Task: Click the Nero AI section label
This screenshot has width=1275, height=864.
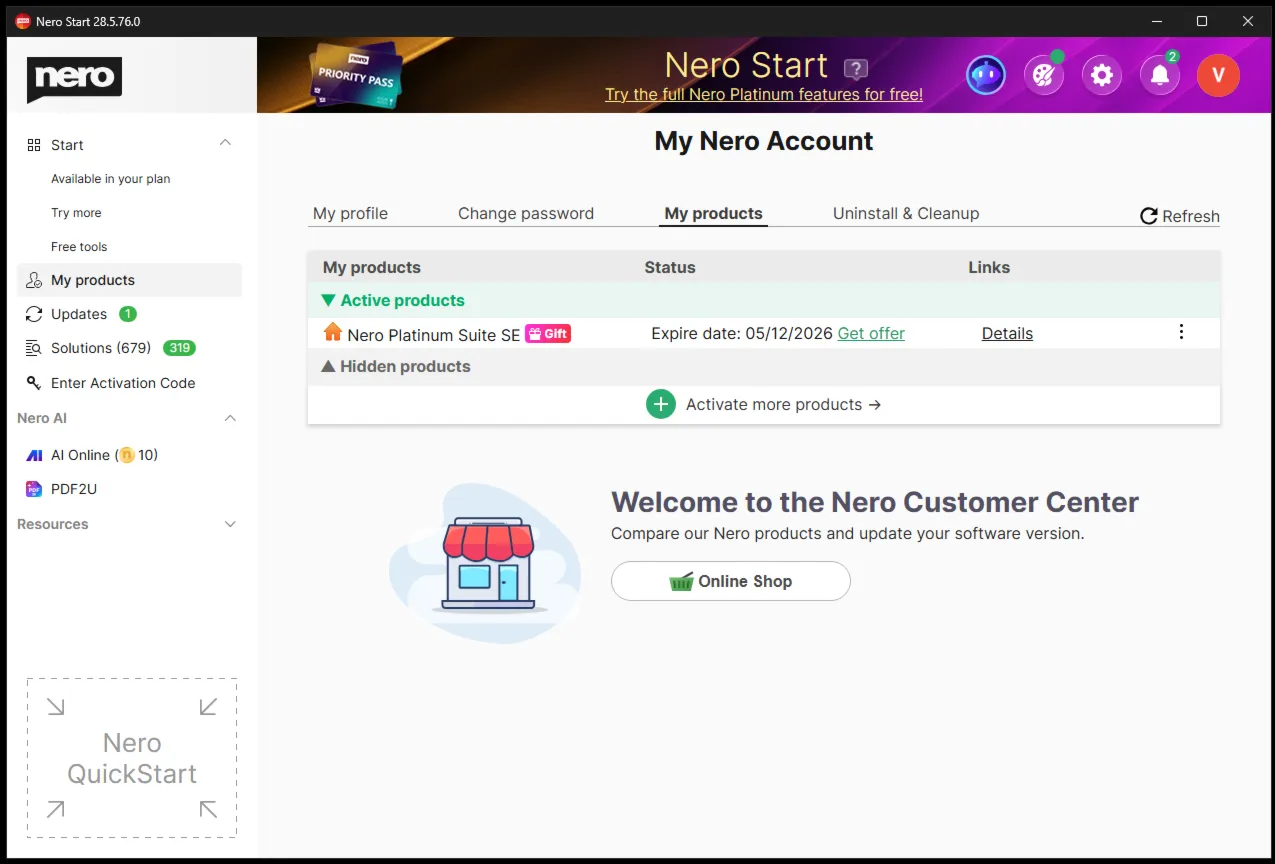Action: [42, 418]
